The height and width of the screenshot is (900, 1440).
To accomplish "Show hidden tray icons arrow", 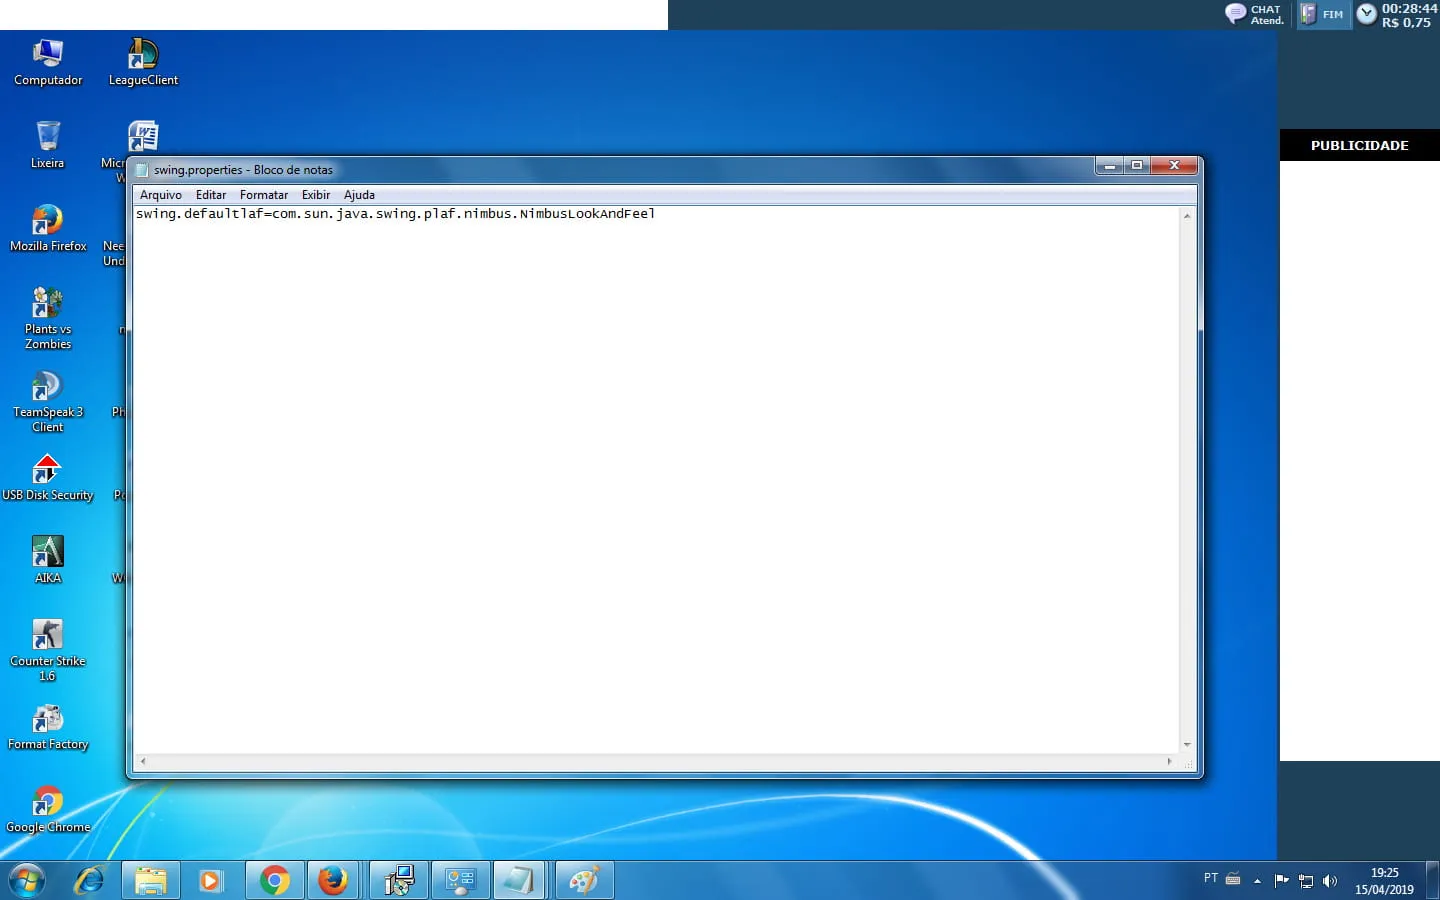I will click(1257, 881).
